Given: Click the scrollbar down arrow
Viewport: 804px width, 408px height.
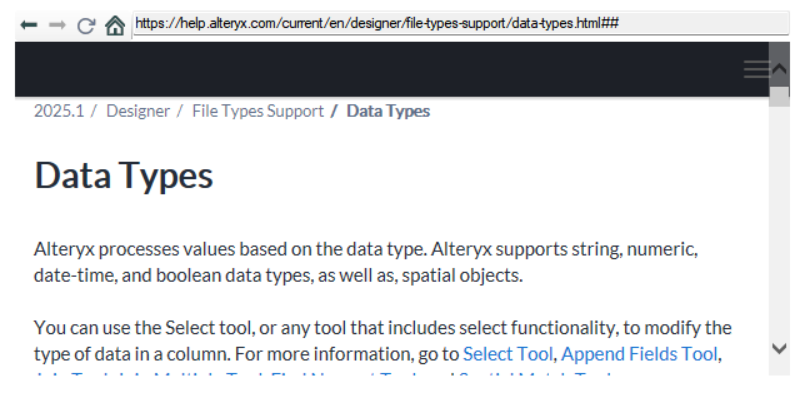Looking at the screenshot, I should point(779,349).
